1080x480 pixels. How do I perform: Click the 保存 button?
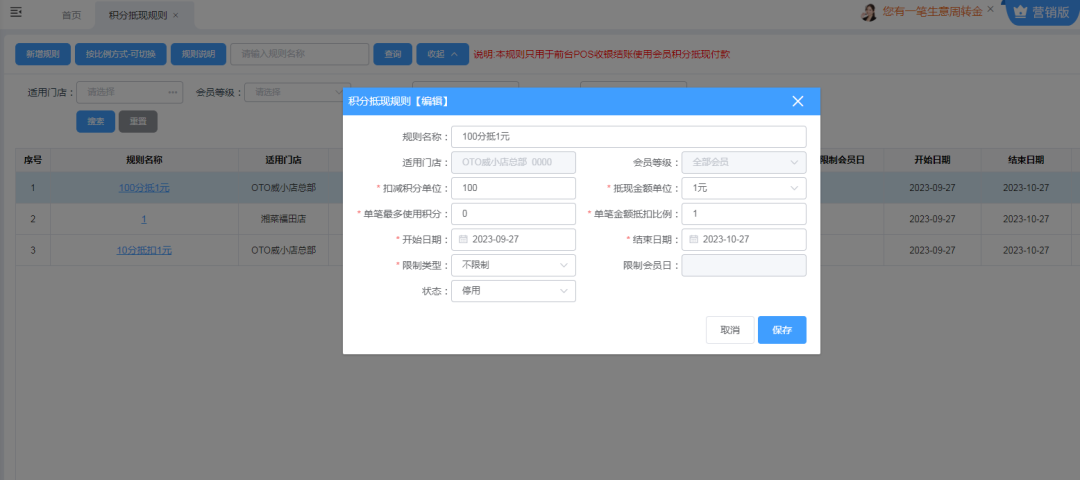781,330
